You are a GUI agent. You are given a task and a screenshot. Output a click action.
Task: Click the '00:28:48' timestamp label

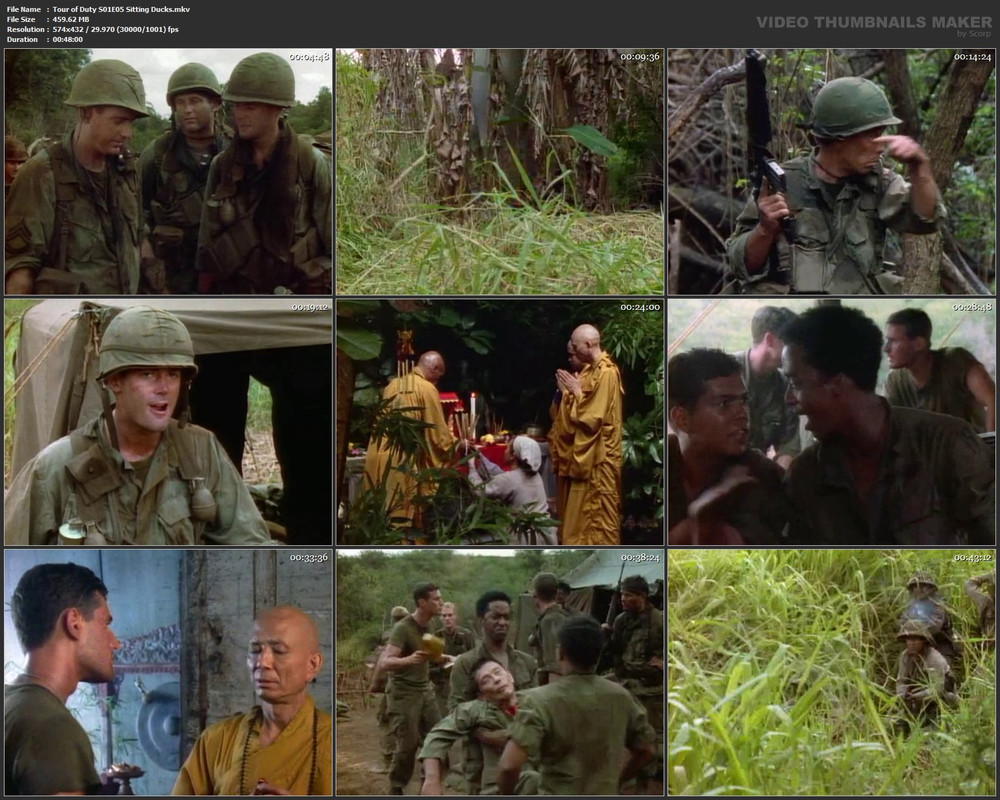click(x=973, y=307)
